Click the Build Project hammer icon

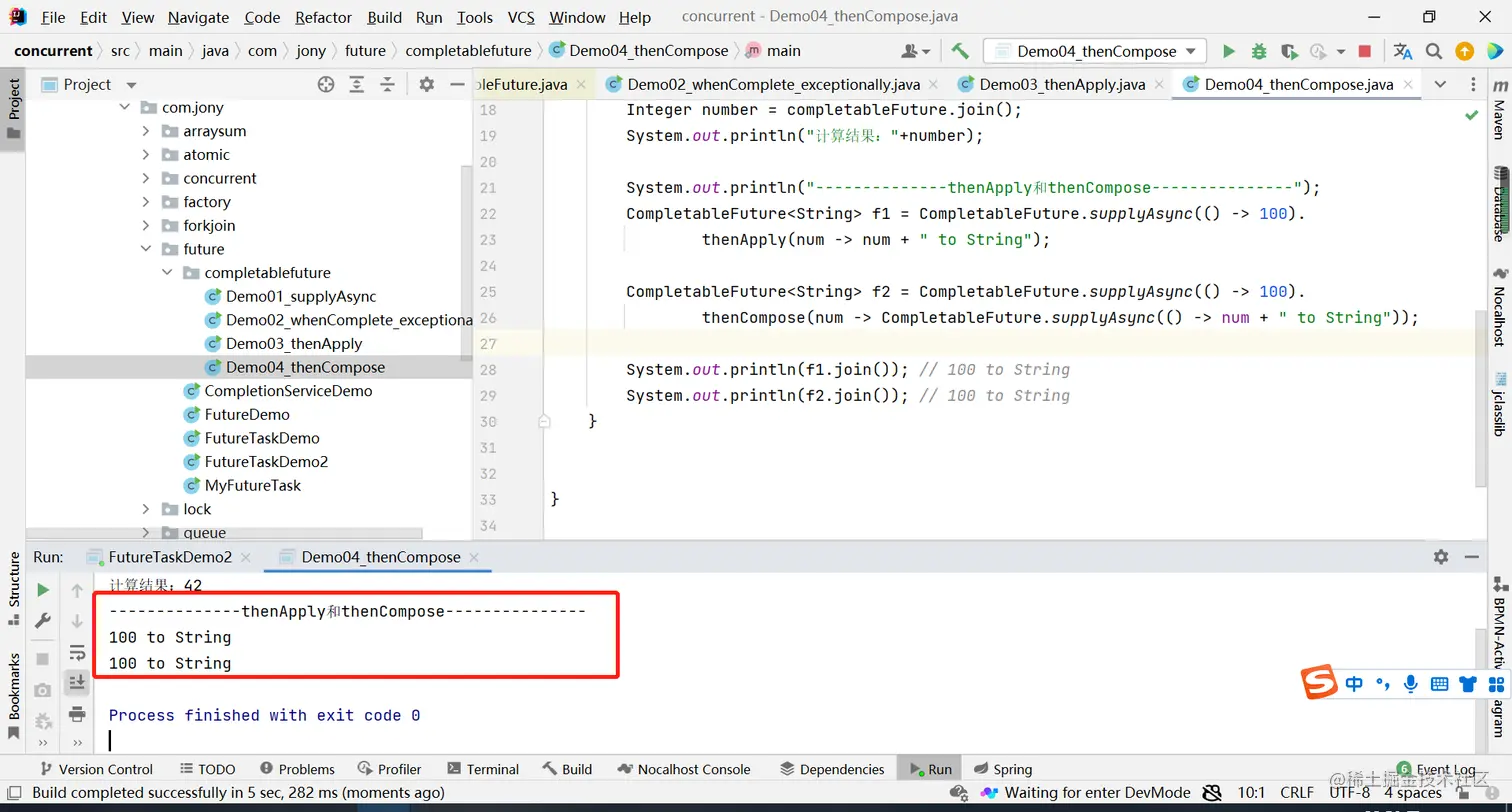pos(960,51)
